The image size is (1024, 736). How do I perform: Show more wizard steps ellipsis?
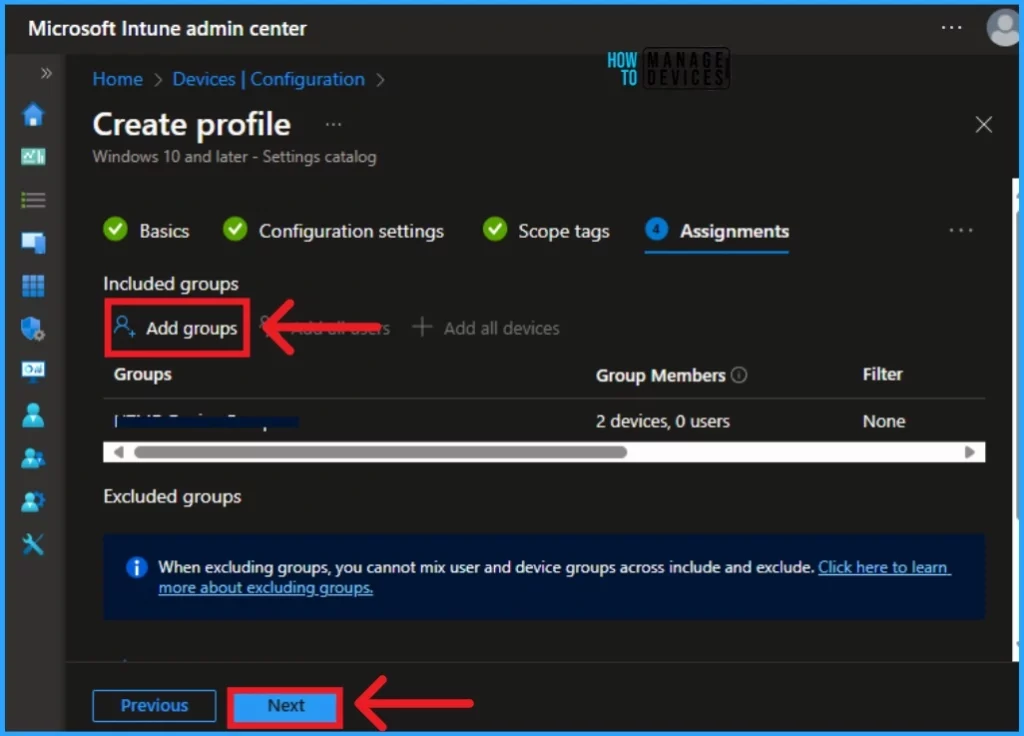point(961,231)
